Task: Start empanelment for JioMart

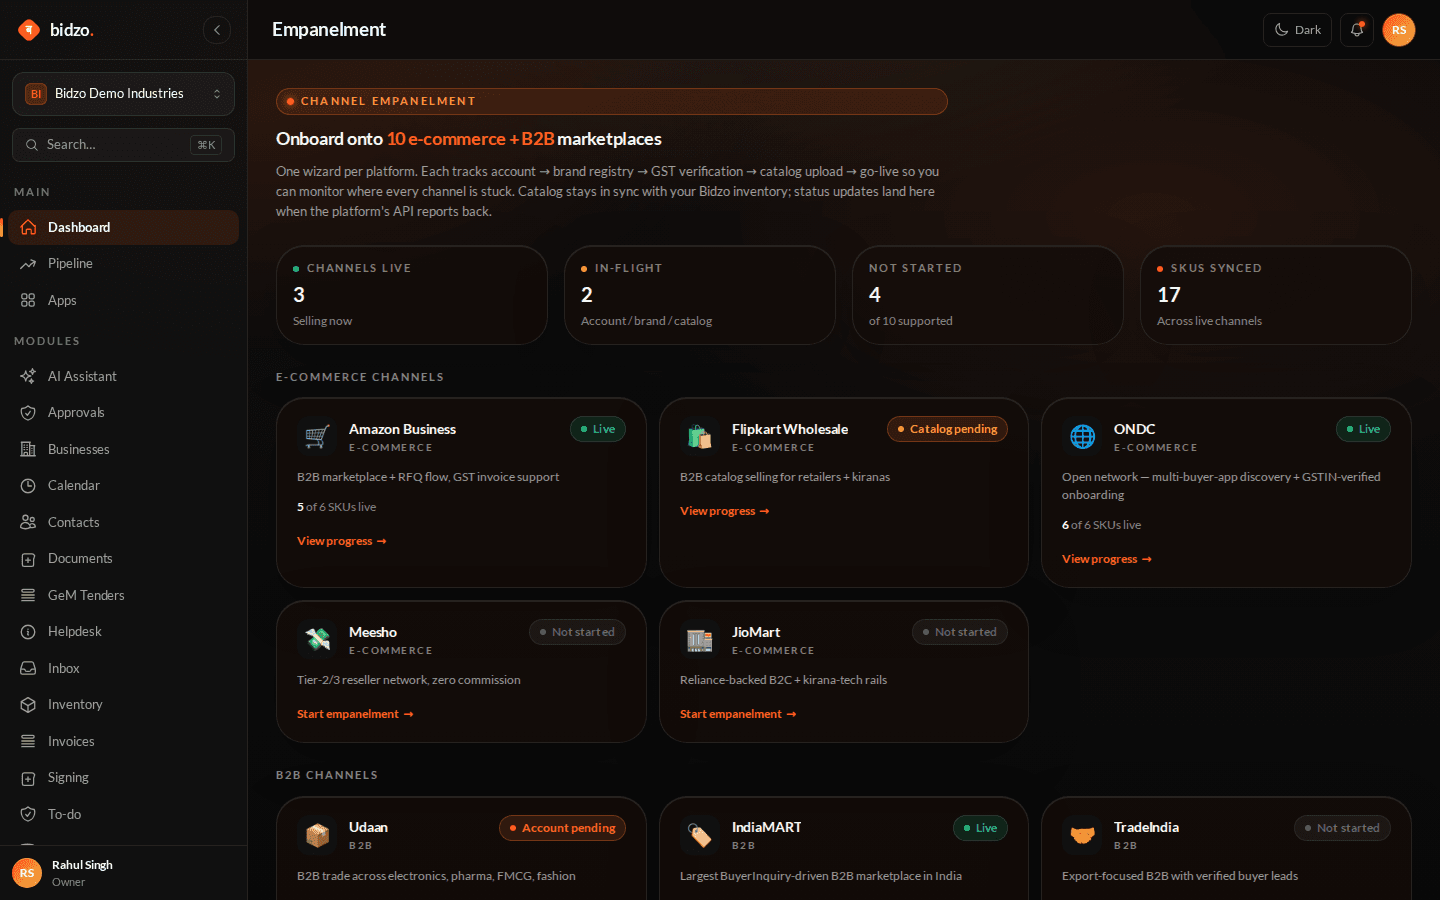Action: coord(738,714)
